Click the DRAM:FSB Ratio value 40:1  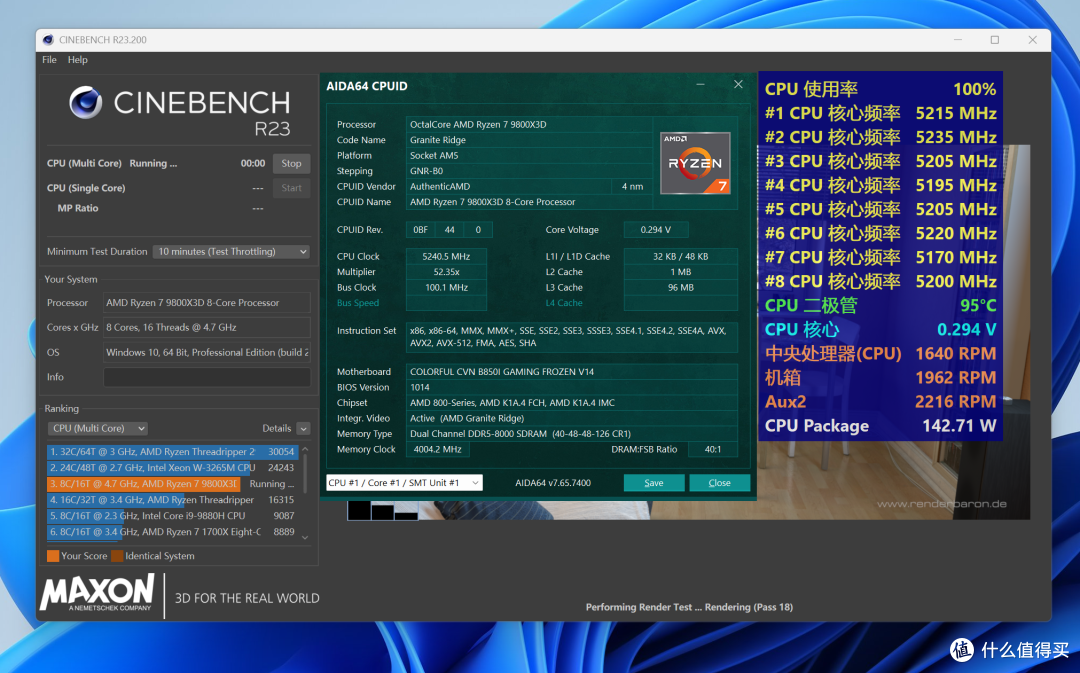click(713, 449)
